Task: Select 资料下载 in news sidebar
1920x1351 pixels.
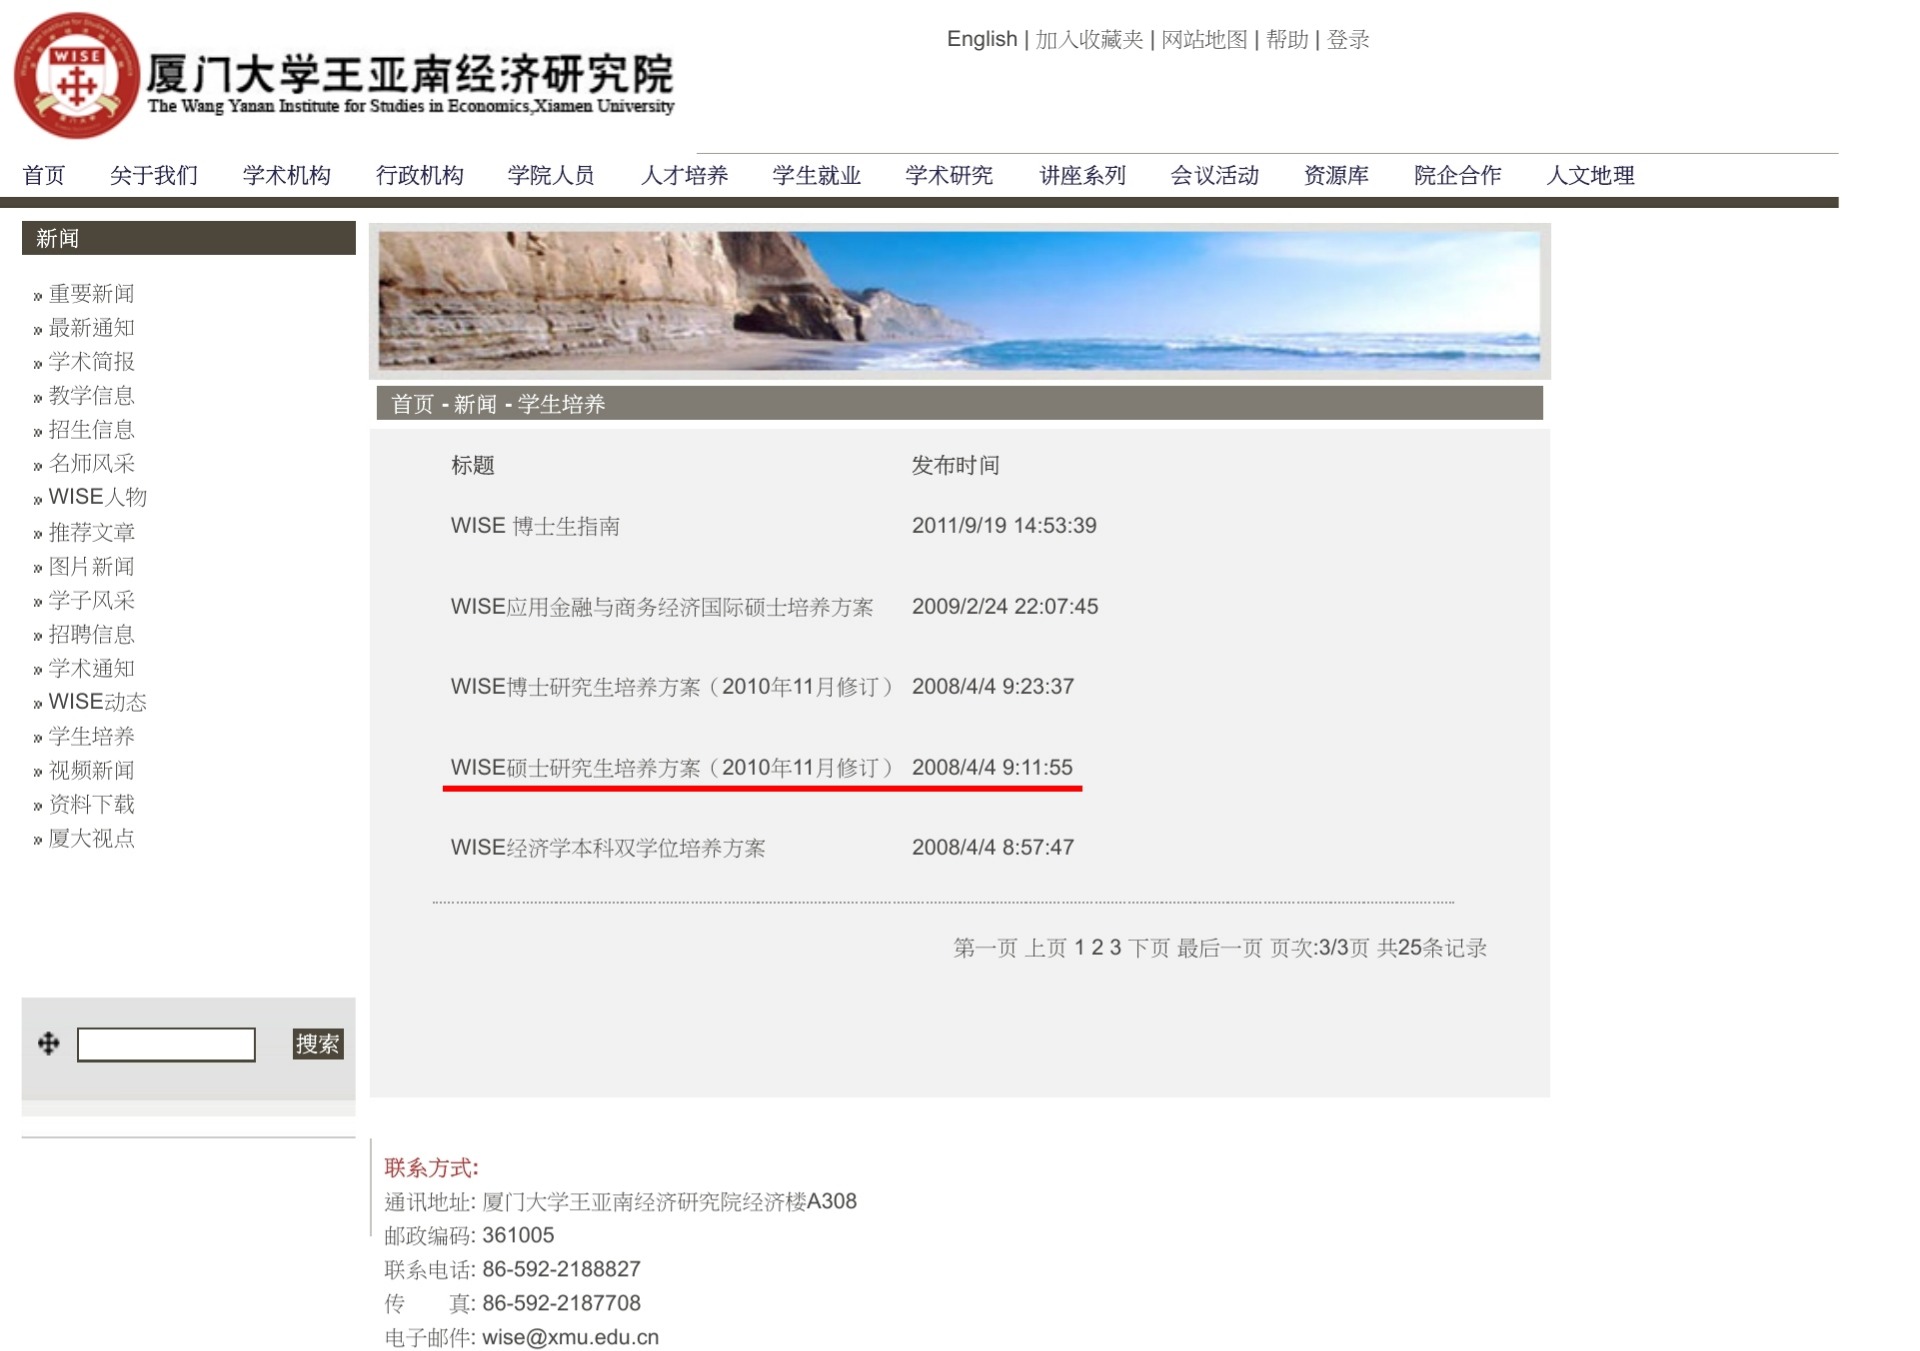Action: pyautogui.click(x=91, y=804)
